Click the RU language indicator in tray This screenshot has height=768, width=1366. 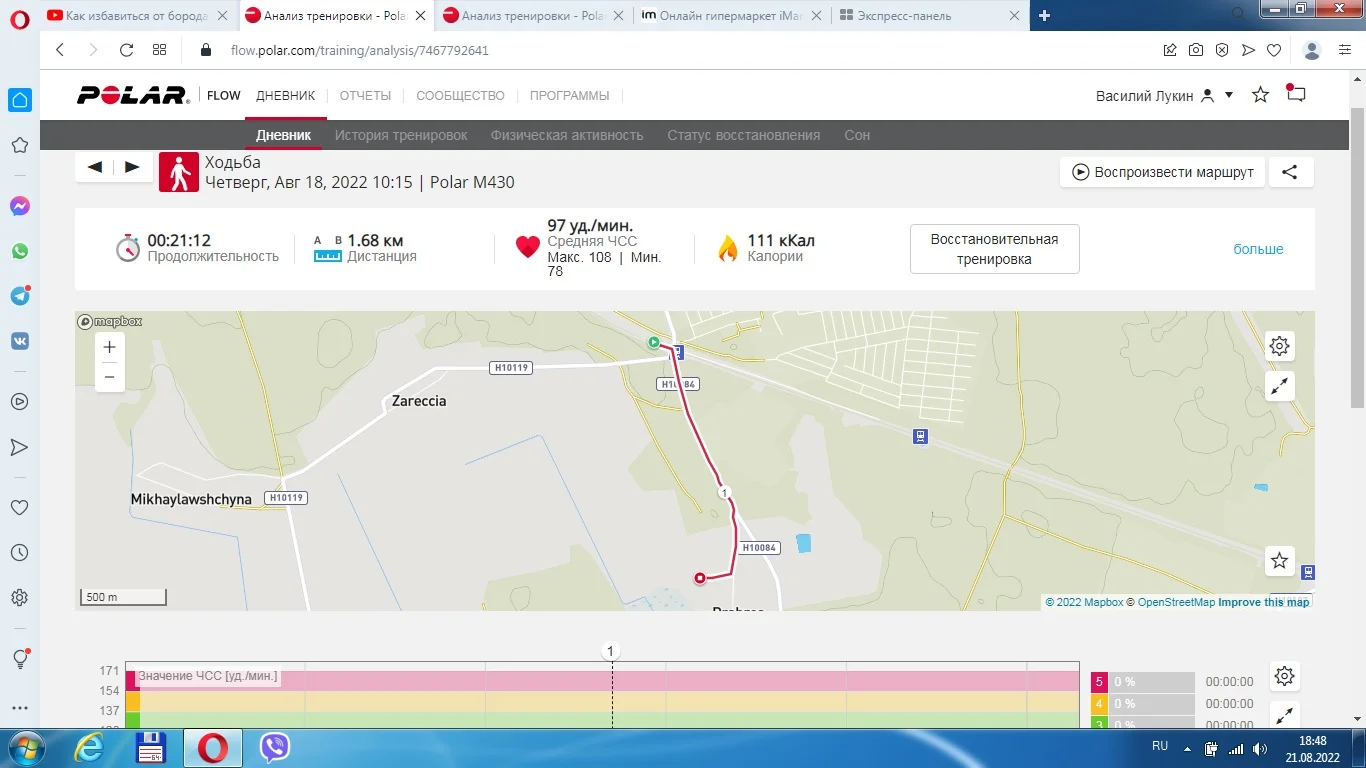coord(1160,746)
